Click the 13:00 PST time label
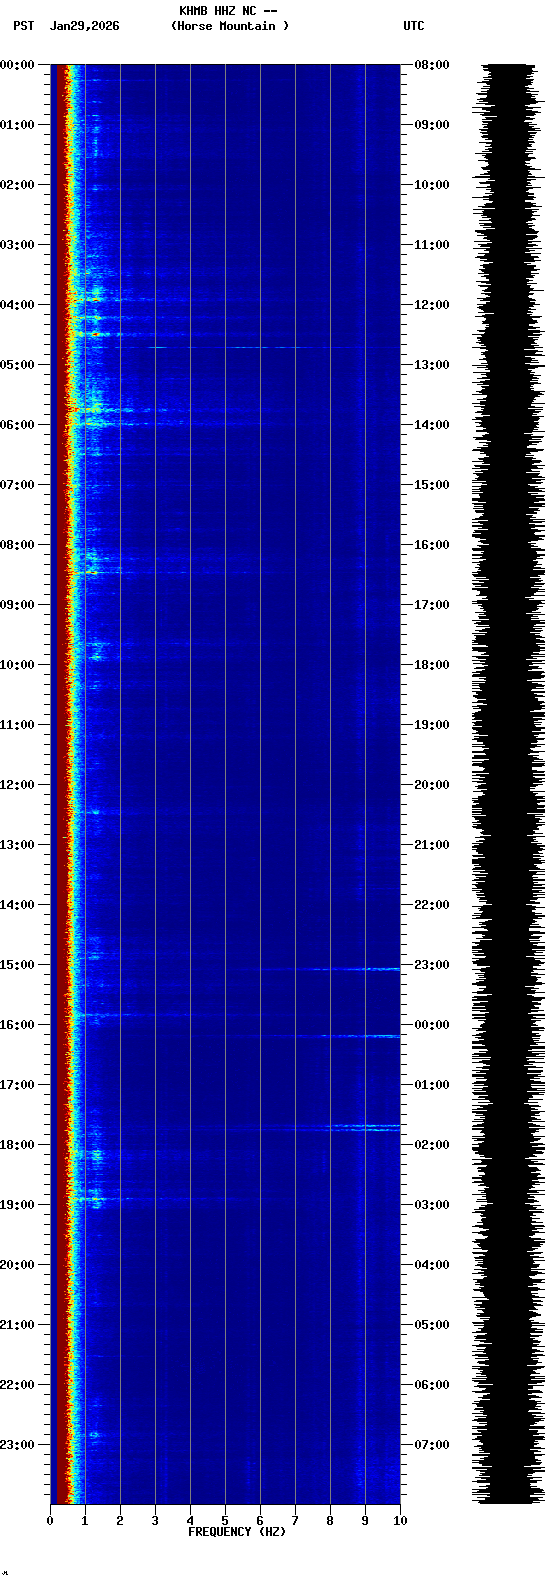The image size is (552, 1584). click(17, 845)
